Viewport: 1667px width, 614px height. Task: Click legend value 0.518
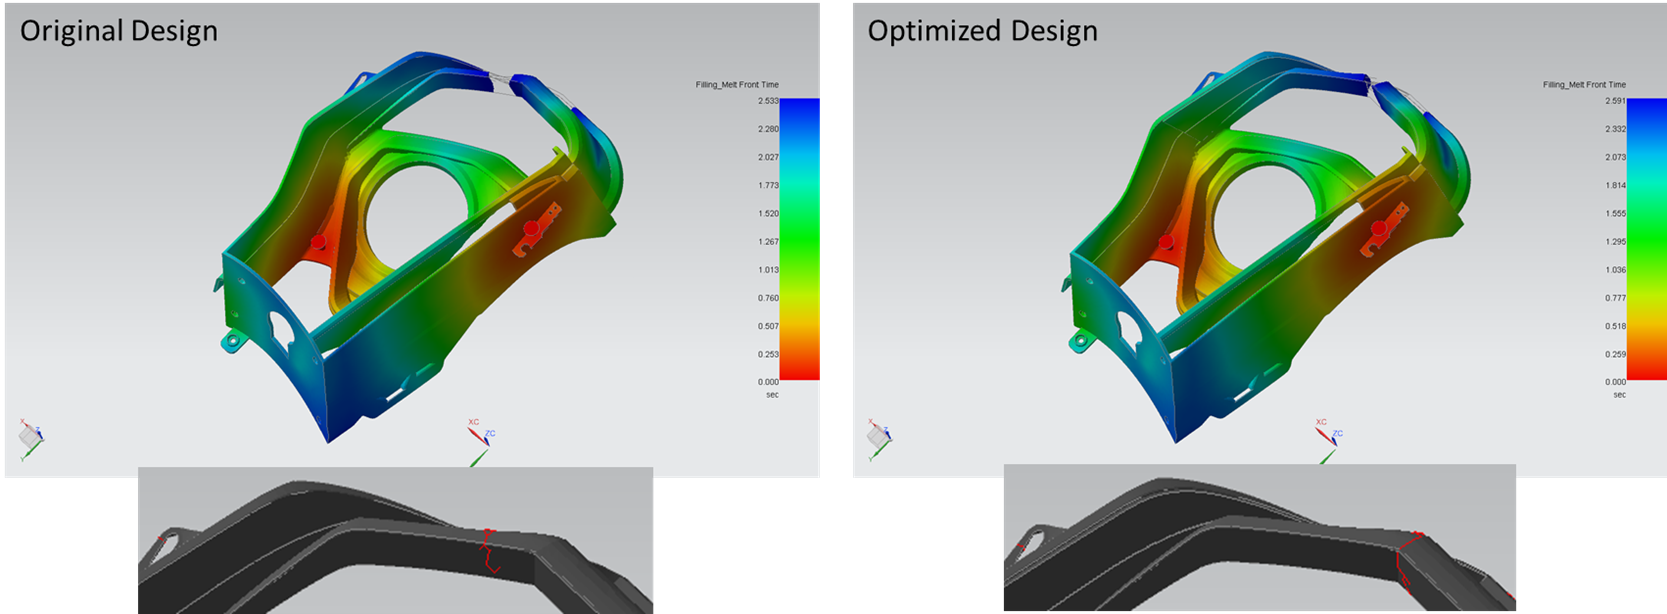coord(1615,326)
